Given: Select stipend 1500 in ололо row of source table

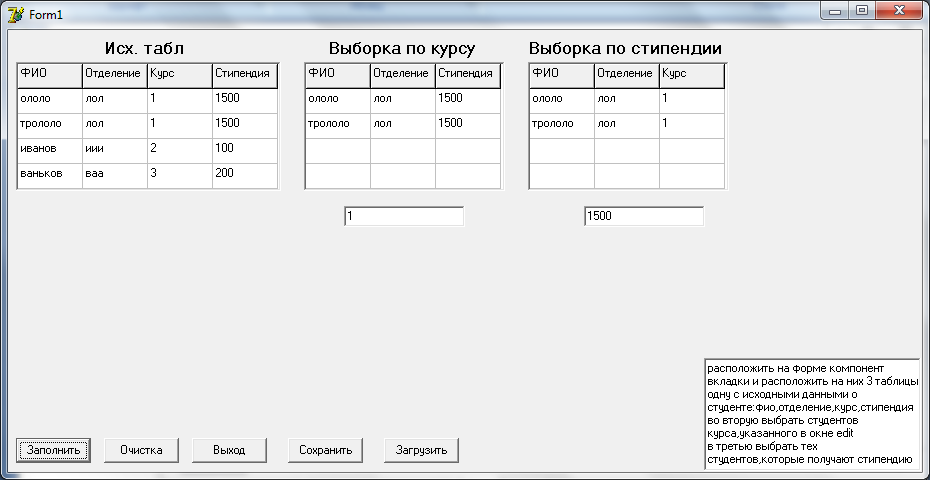Looking at the screenshot, I should [245, 101].
